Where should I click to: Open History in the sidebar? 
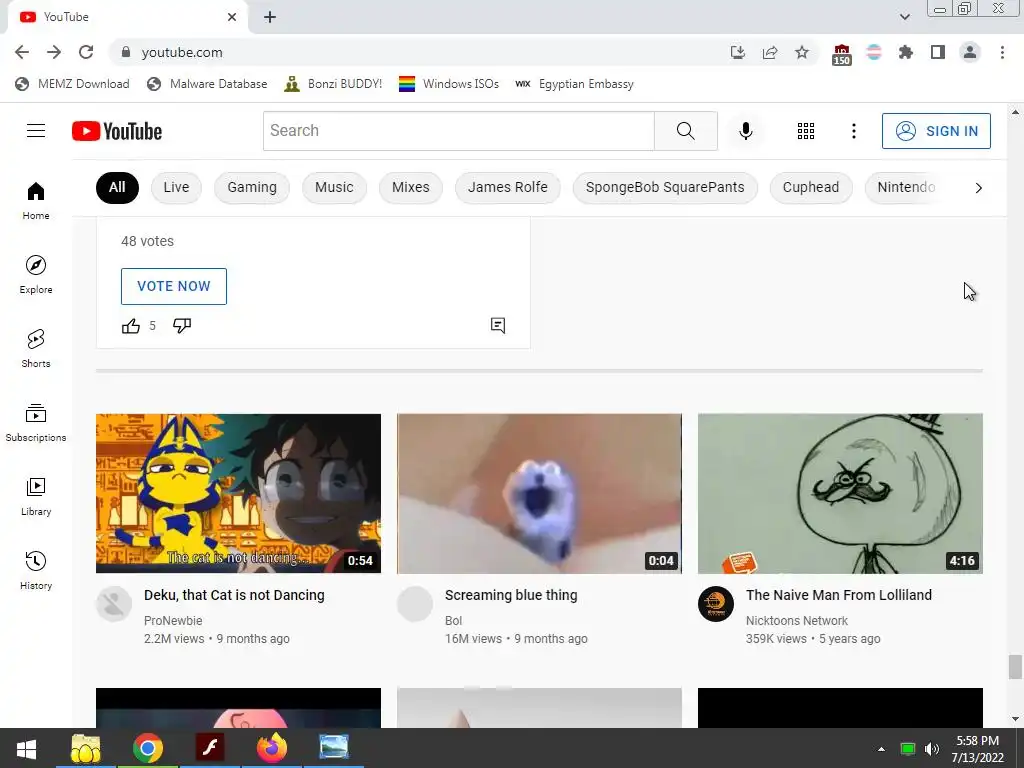36,570
